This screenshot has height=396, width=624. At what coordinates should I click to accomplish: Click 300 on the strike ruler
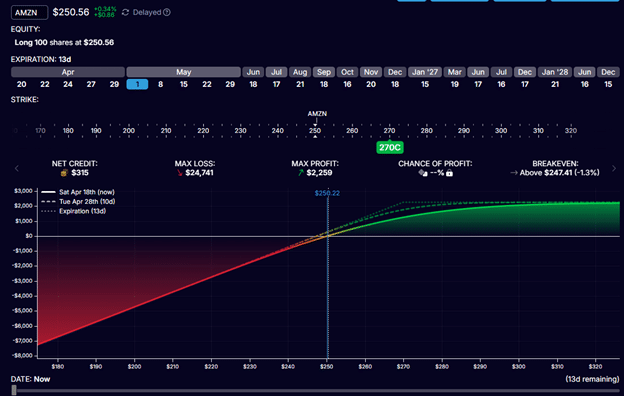[x=501, y=131]
